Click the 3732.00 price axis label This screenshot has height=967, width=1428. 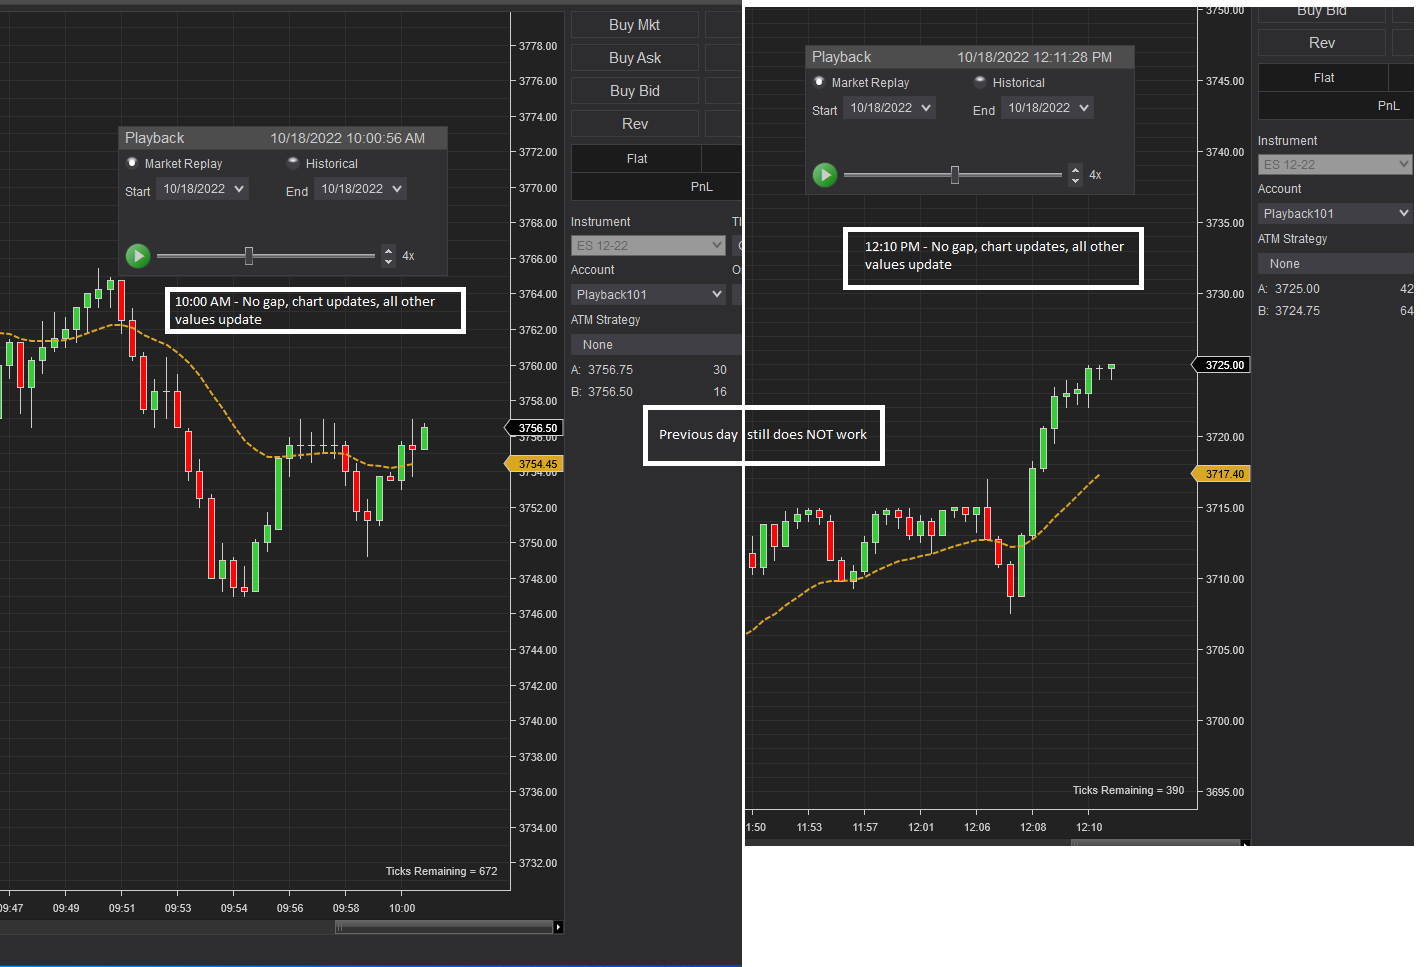tap(538, 863)
